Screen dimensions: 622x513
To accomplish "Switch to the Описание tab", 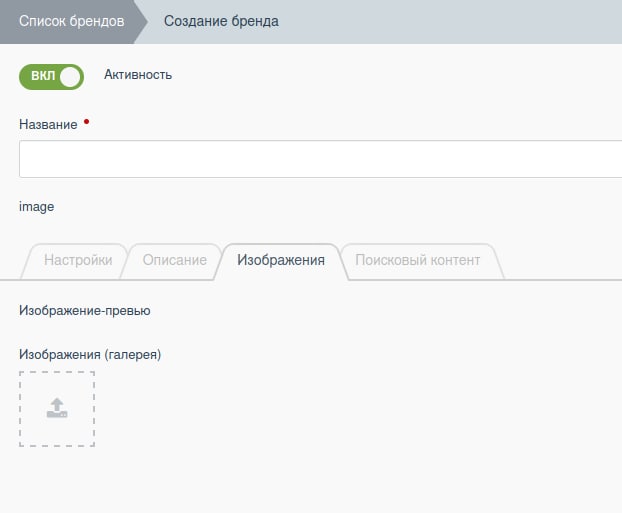I will pos(175,260).
